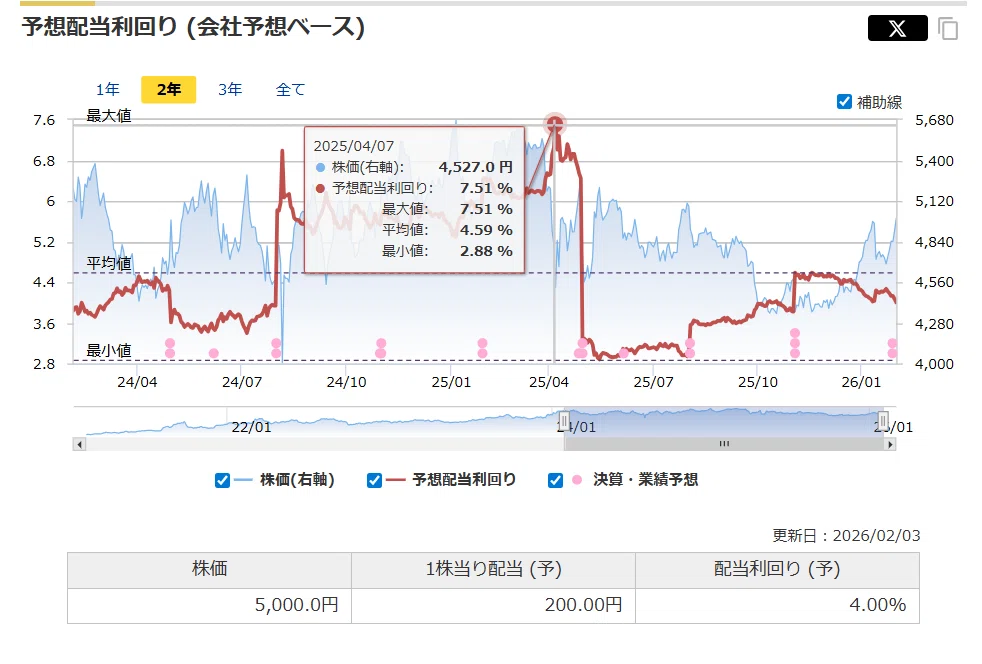
Task: Click the 最大値 line label on chart
Action: point(108,116)
